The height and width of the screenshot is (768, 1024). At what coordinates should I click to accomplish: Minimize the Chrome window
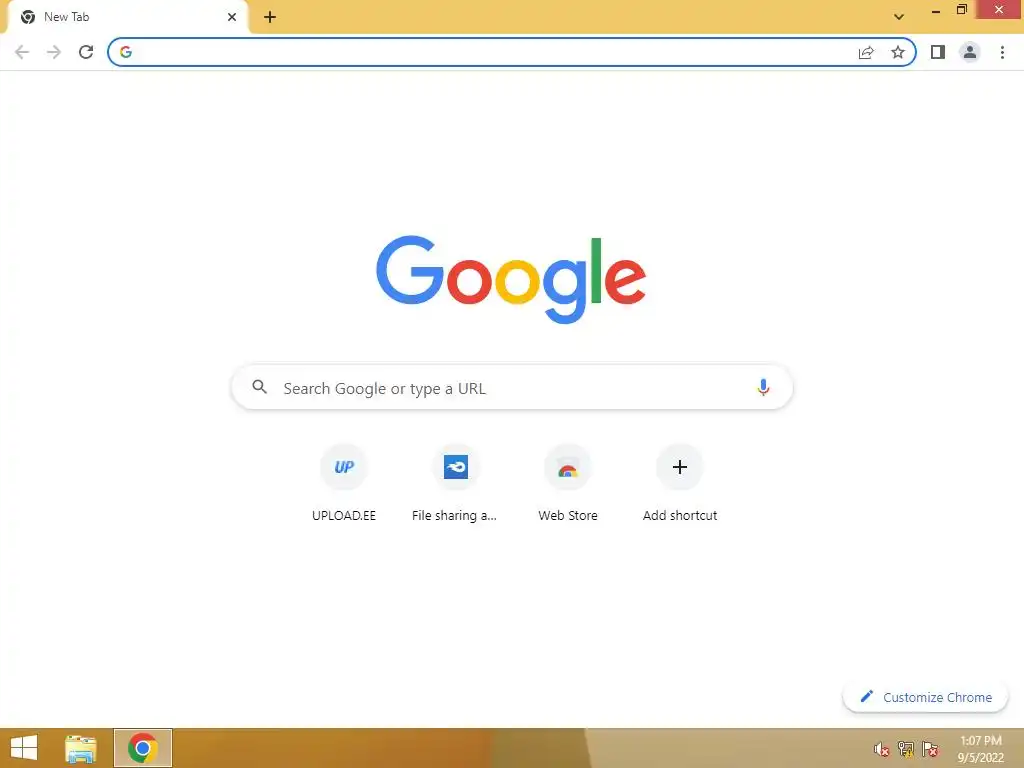[x=936, y=11]
